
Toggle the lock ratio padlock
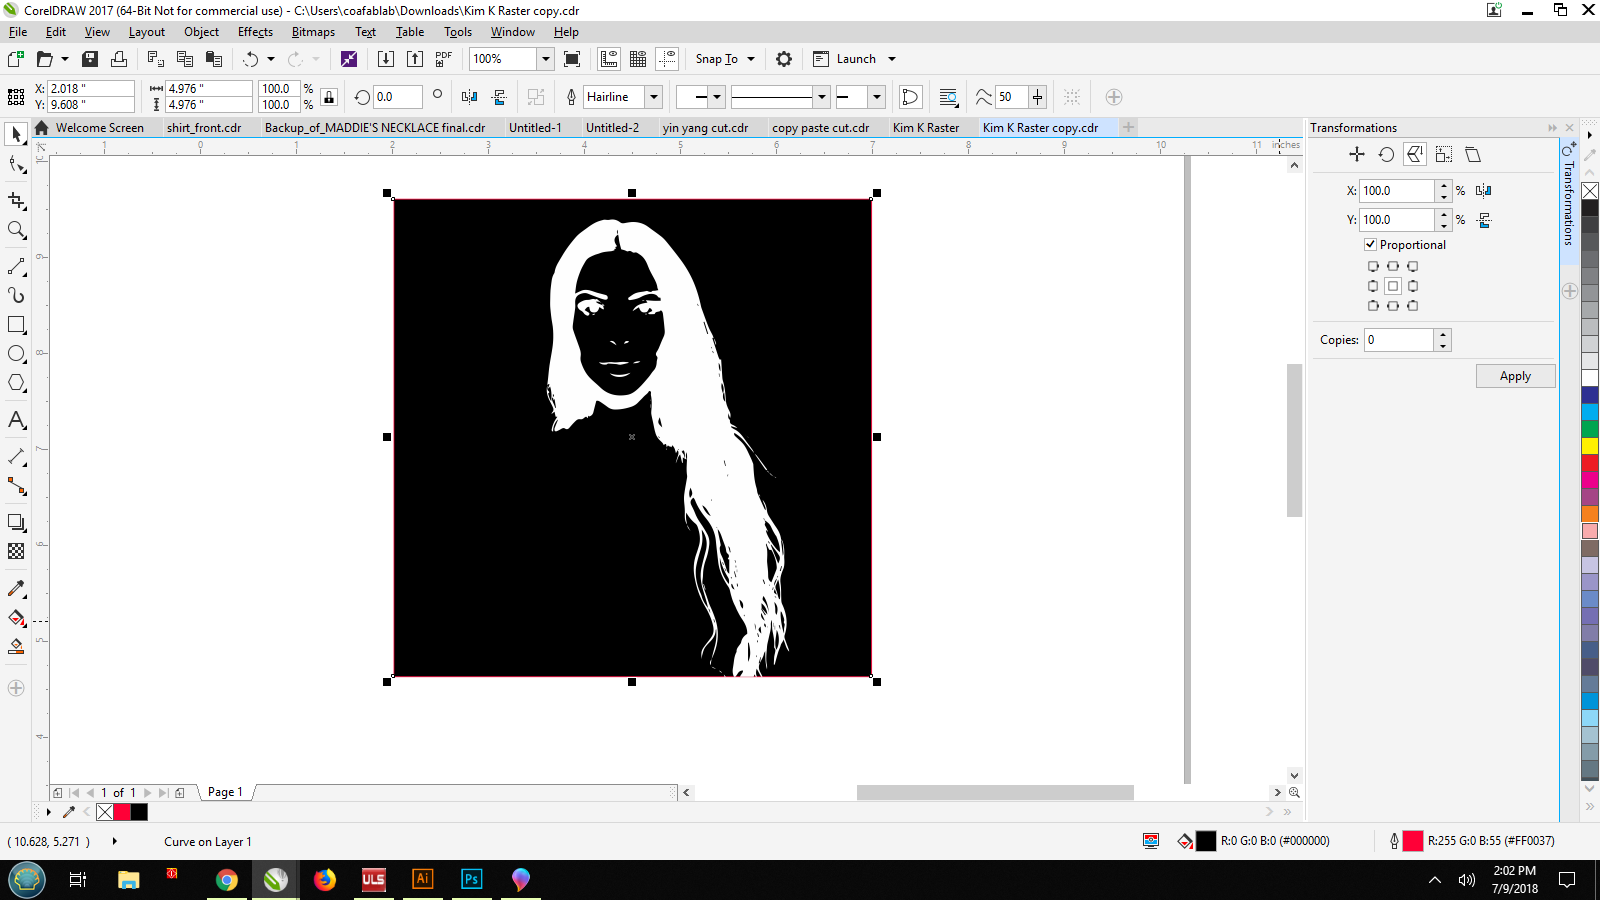329,97
